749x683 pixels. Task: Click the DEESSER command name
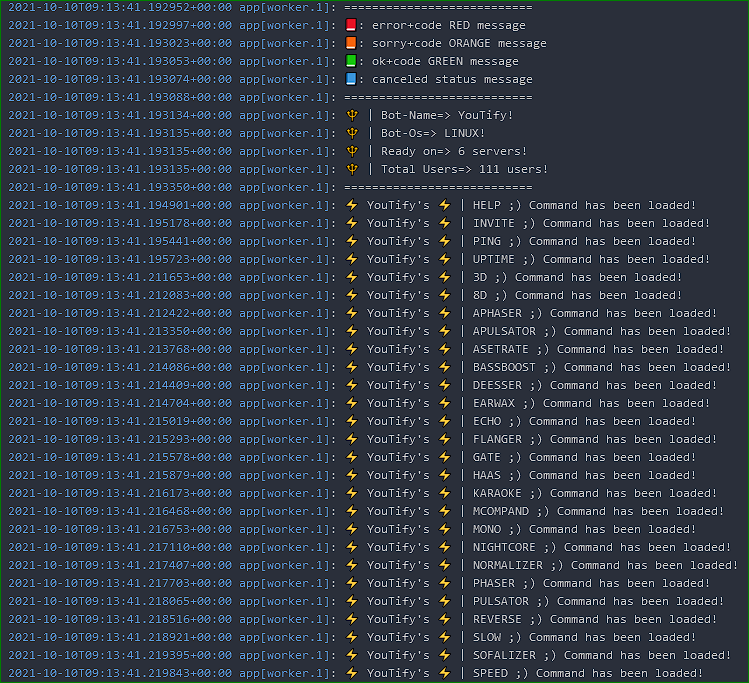pos(497,385)
